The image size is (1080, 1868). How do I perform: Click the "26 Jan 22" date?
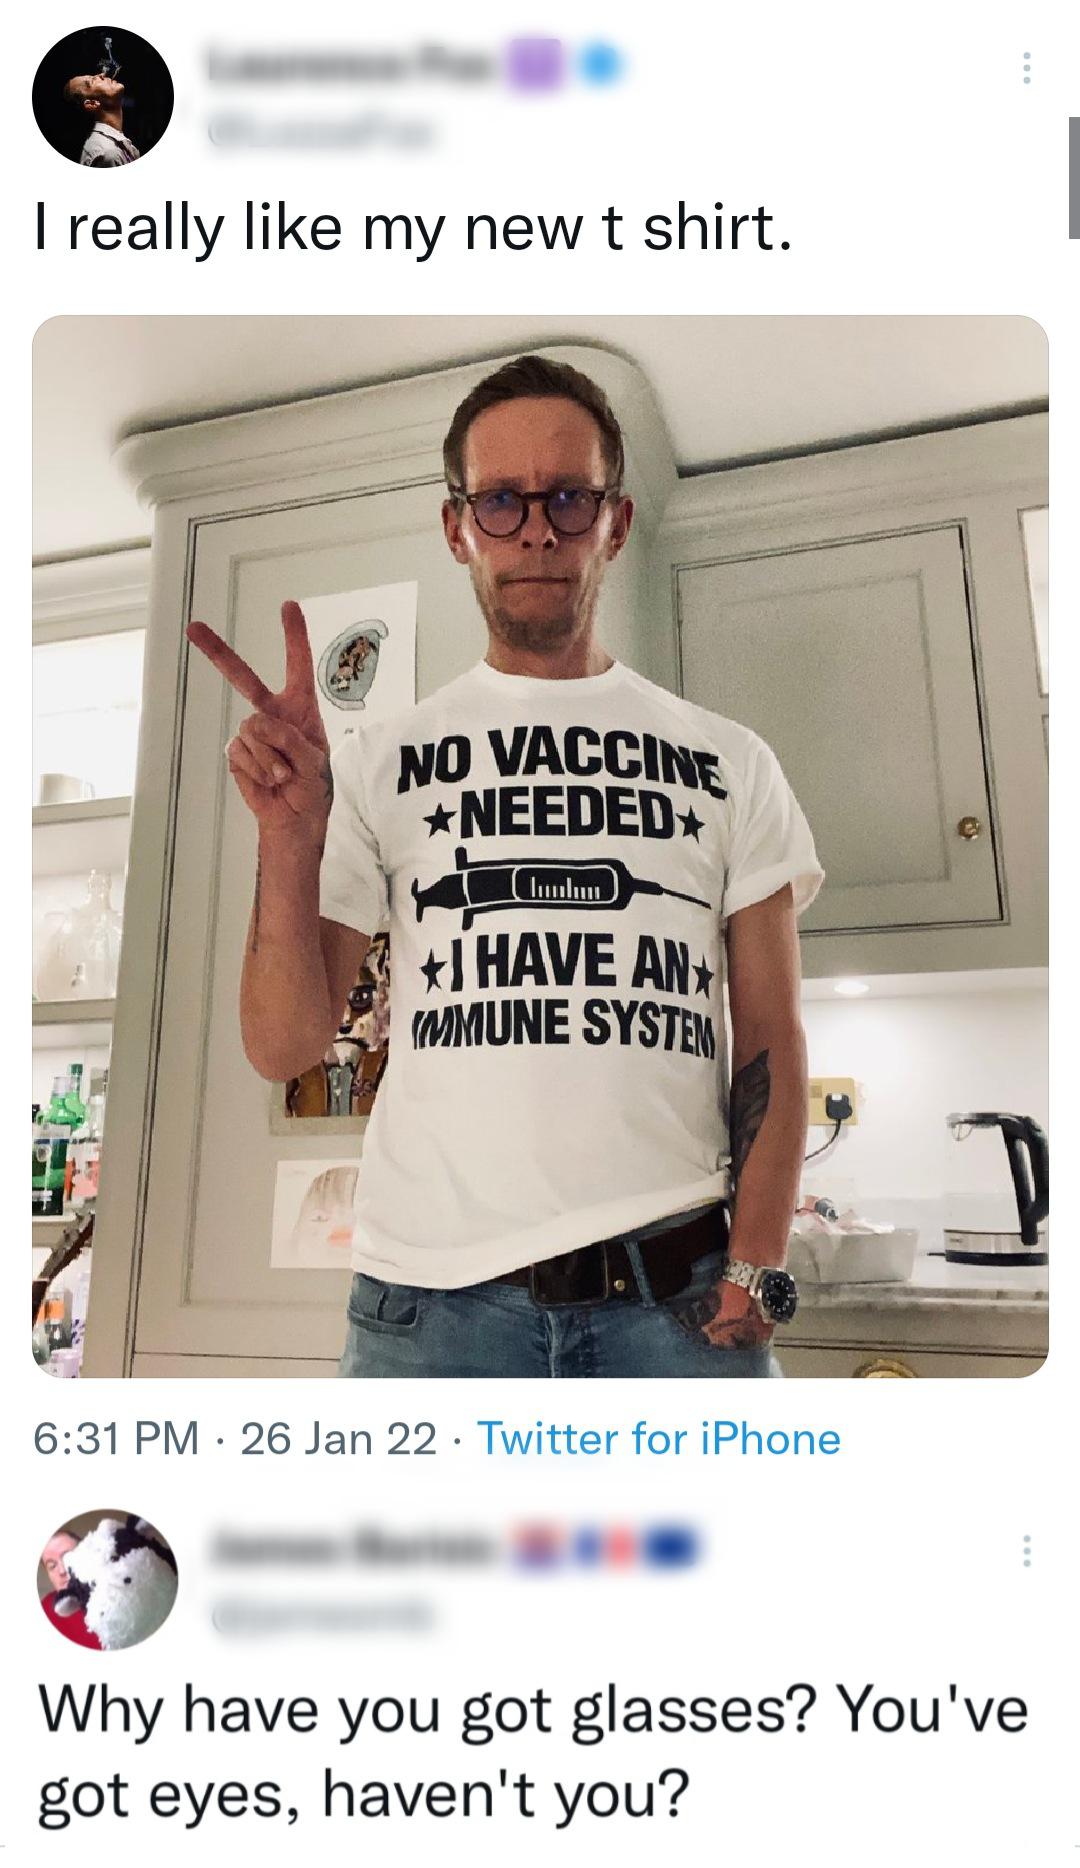338,1439
